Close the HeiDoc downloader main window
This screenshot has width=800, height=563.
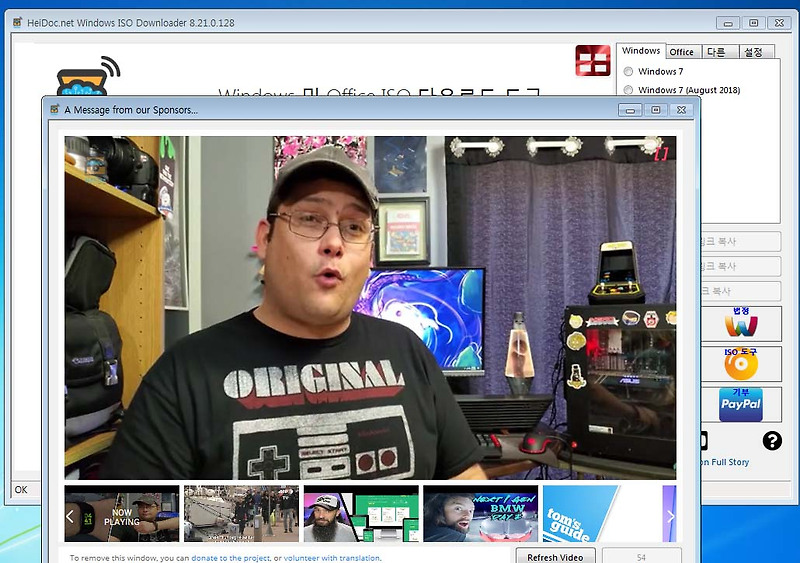click(779, 23)
